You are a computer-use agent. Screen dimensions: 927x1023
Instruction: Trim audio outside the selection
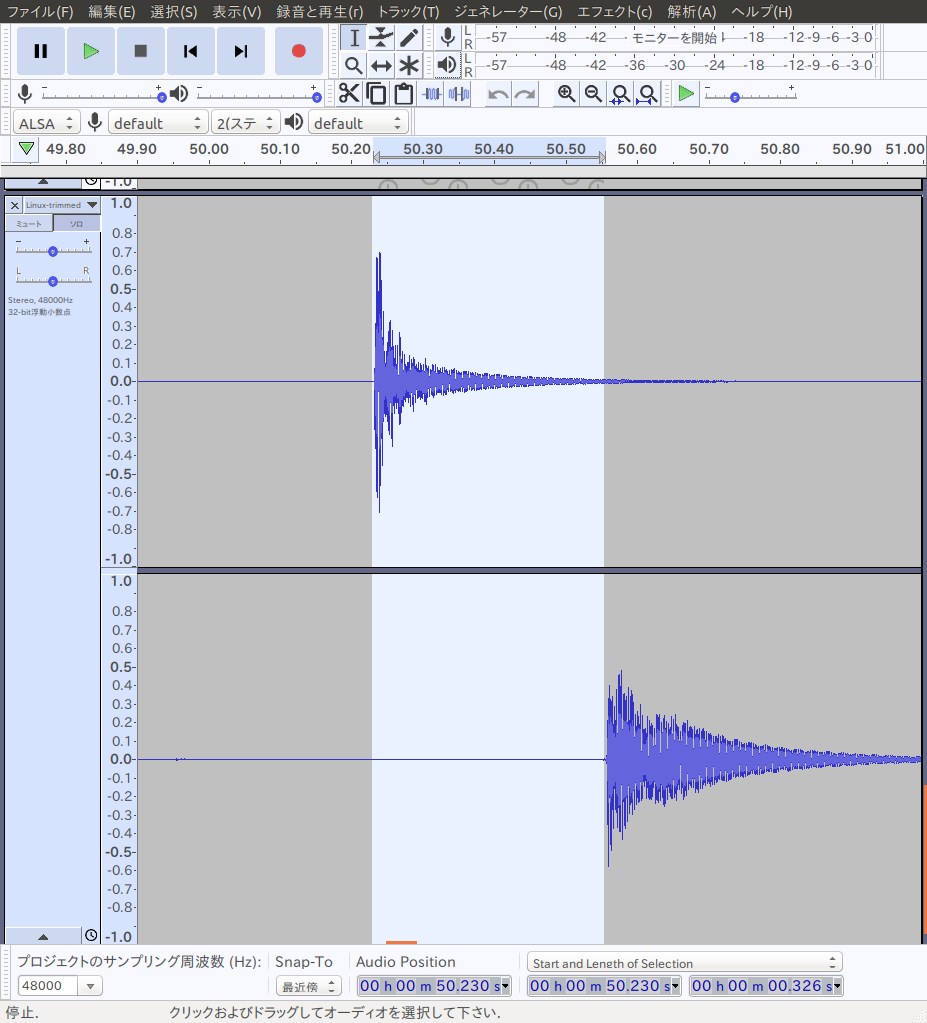coord(432,94)
